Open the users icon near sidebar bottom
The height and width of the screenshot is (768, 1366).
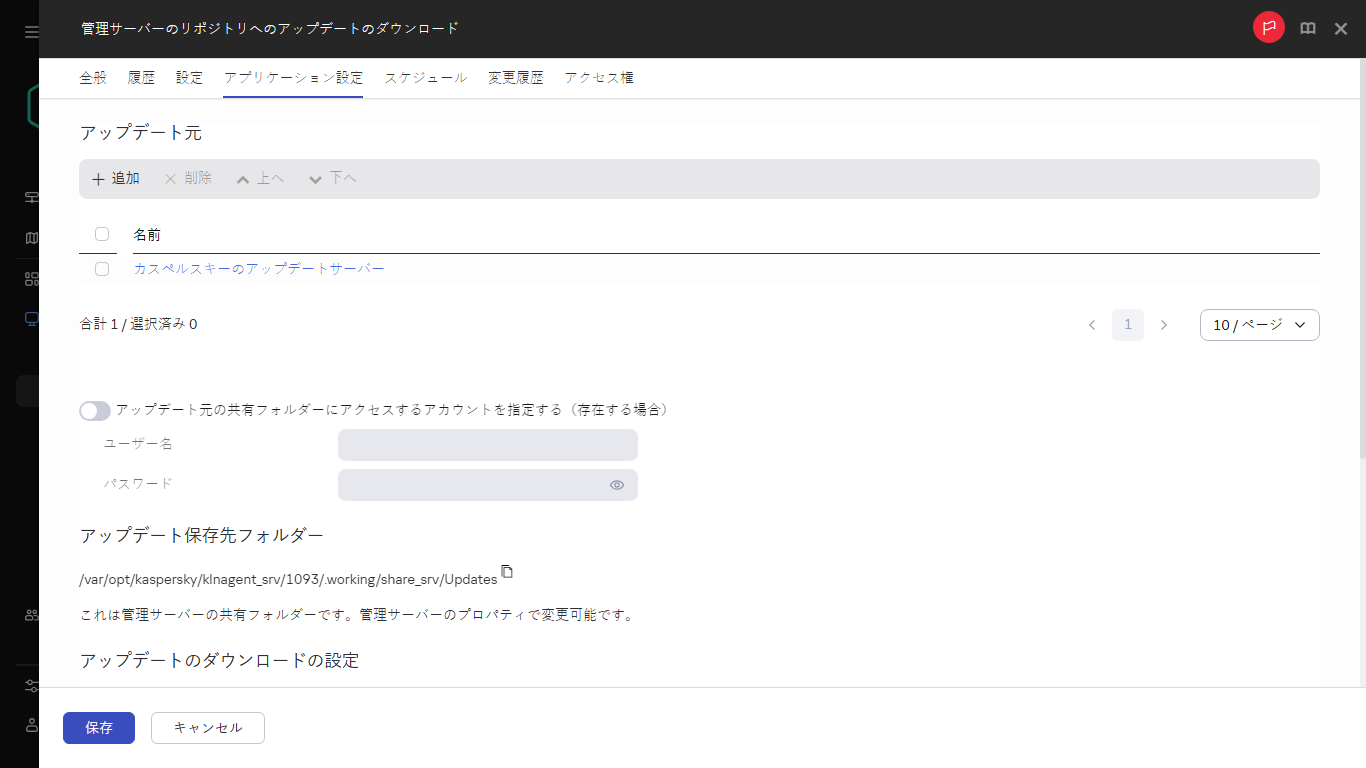click(30, 614)
